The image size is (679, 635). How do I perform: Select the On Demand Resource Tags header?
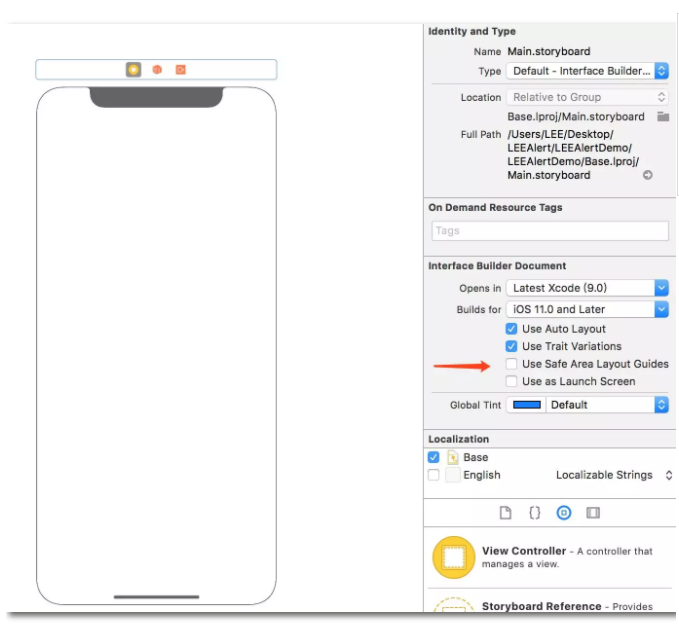(495, 207)
